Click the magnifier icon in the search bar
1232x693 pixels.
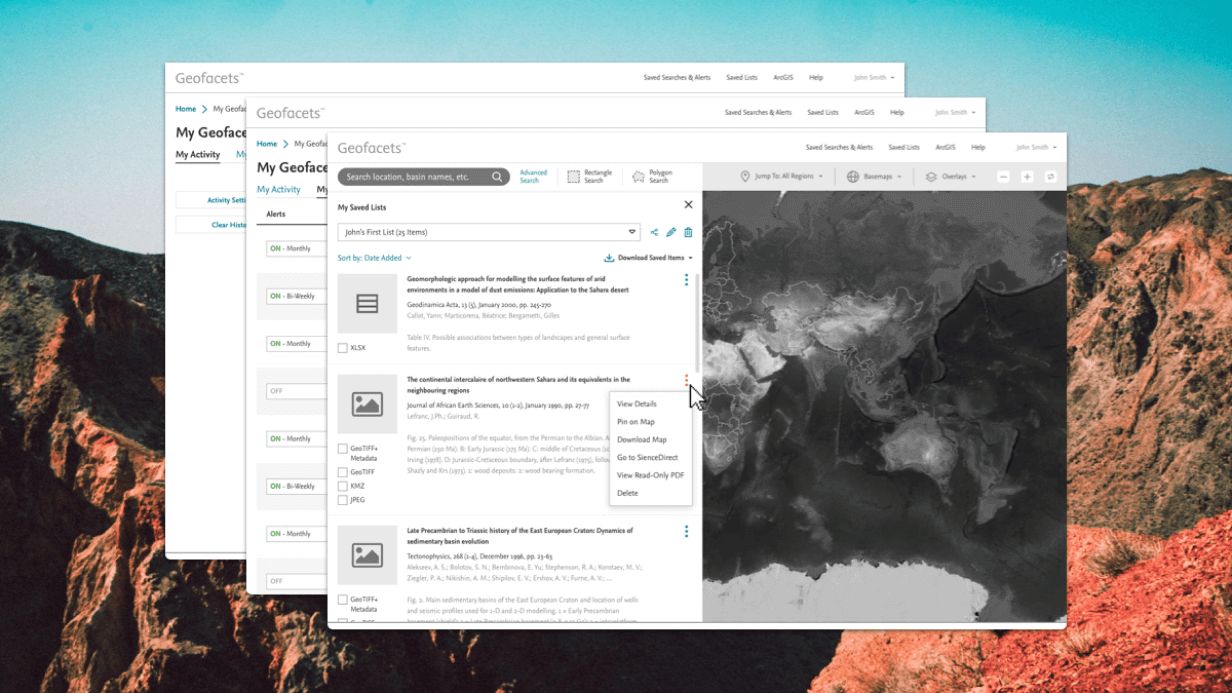(x=497, y=177)
